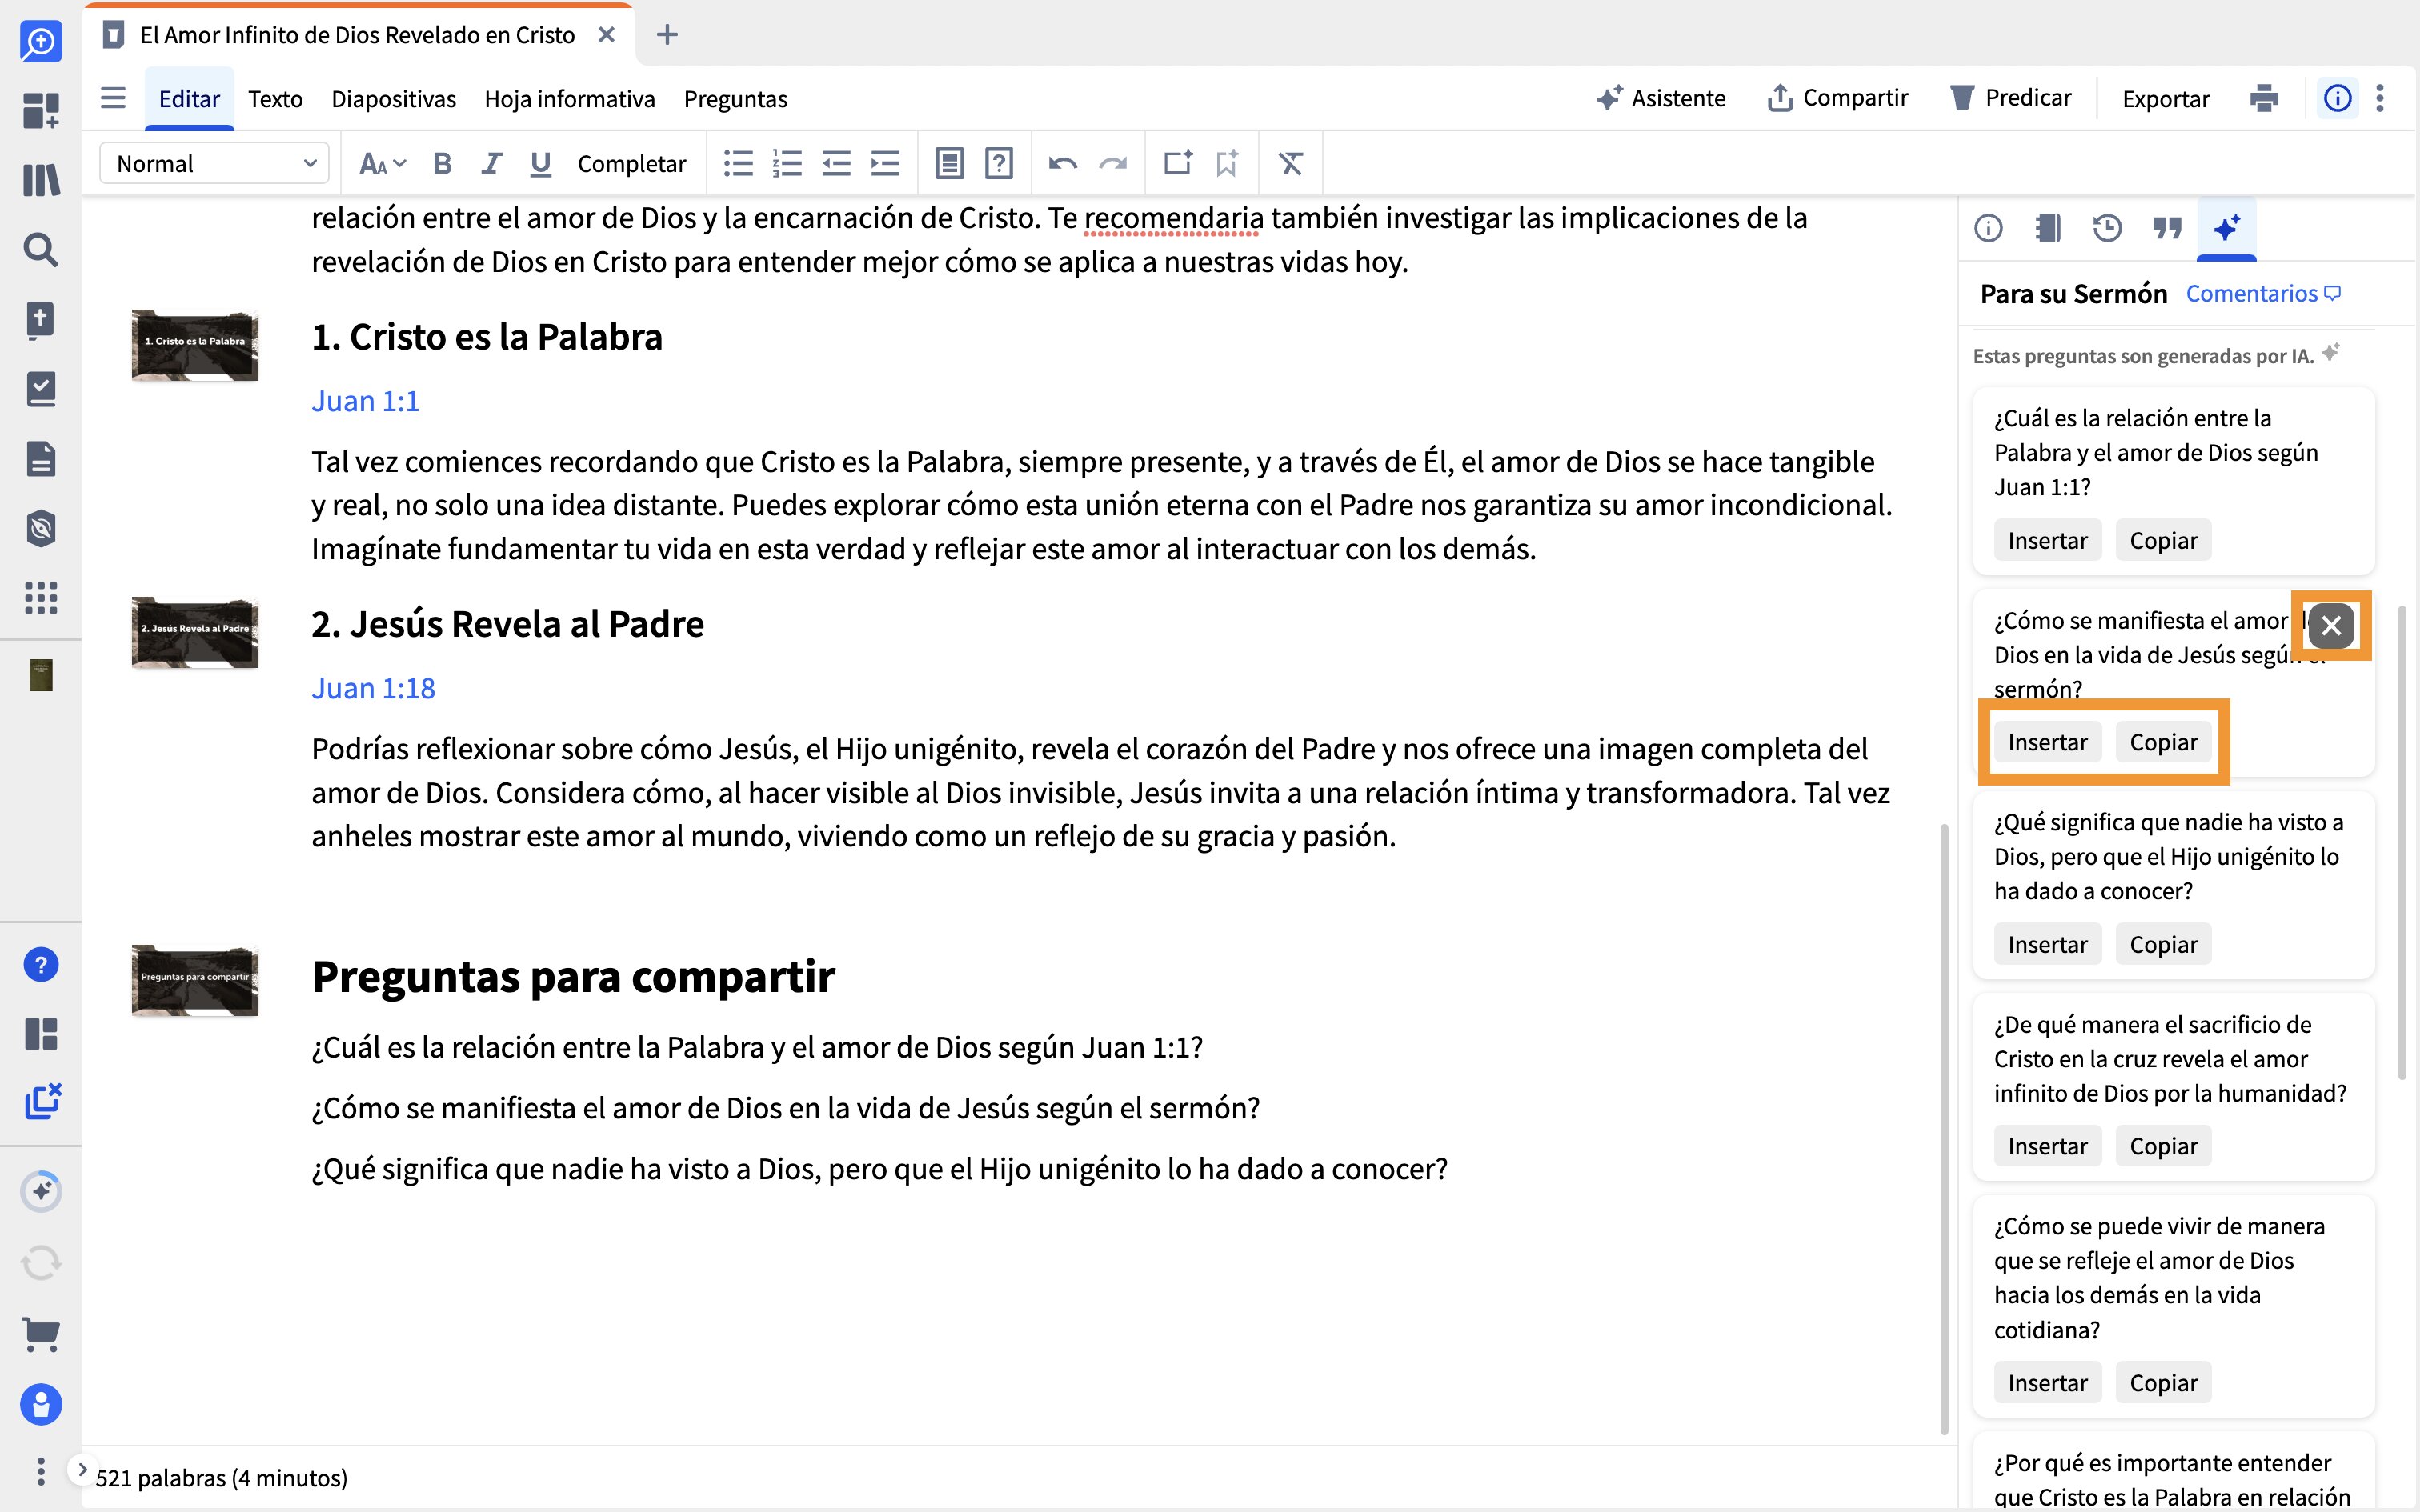Undo the last edit

pyautogui.click(x=1063, y=163)
